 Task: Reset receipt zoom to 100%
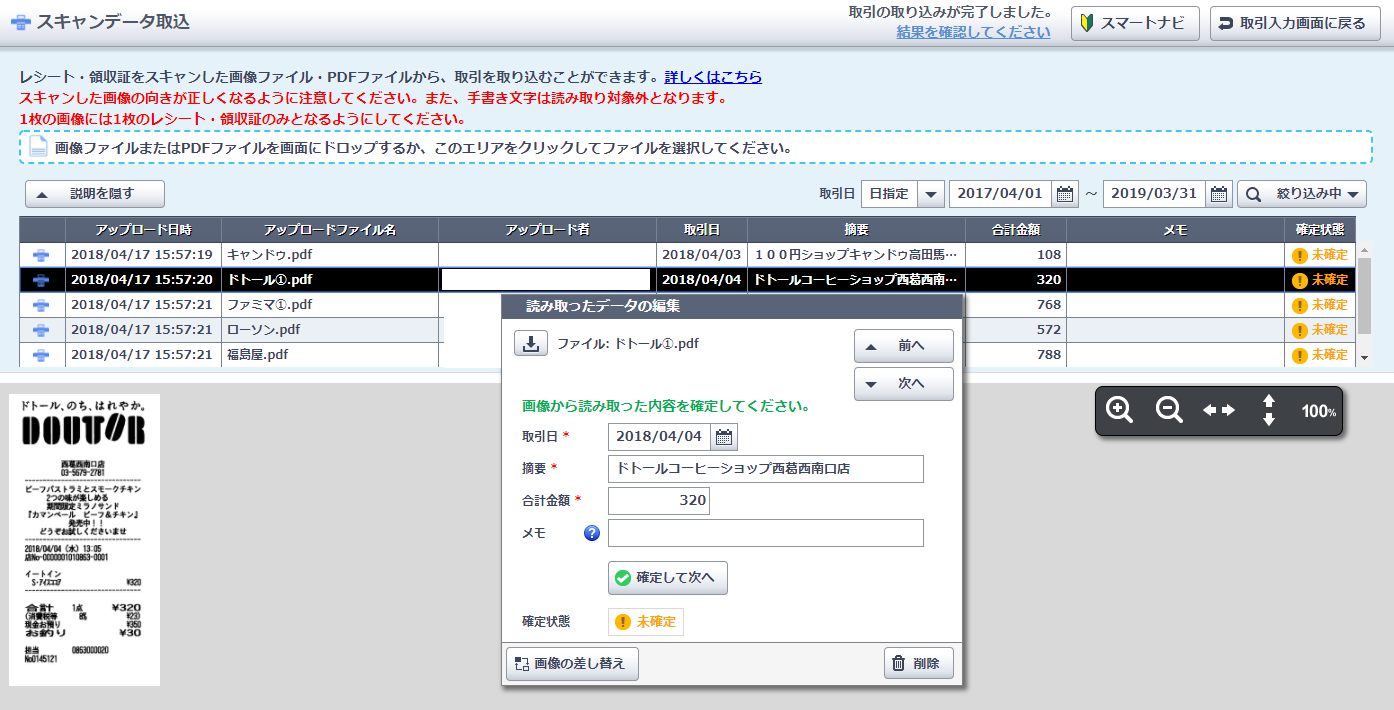pos(1319,411)
